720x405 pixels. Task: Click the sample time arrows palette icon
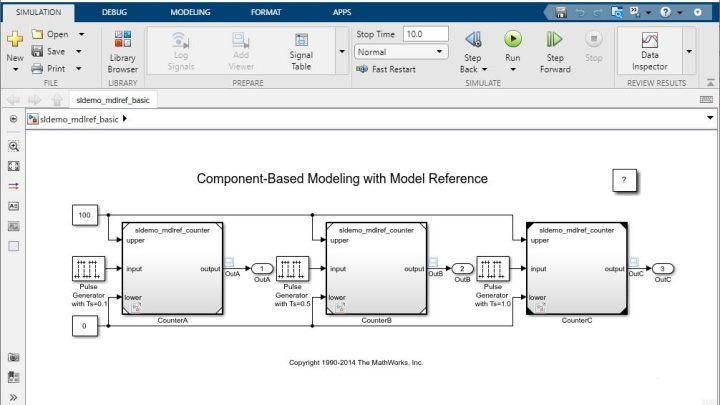tap(13, 186)
